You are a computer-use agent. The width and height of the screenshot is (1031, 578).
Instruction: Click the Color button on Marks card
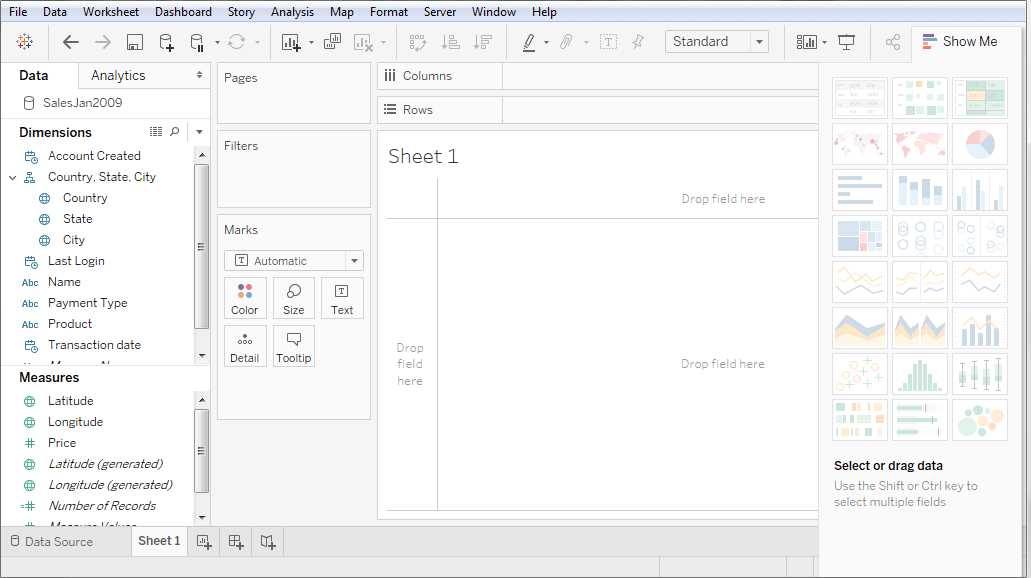[245, 299]
